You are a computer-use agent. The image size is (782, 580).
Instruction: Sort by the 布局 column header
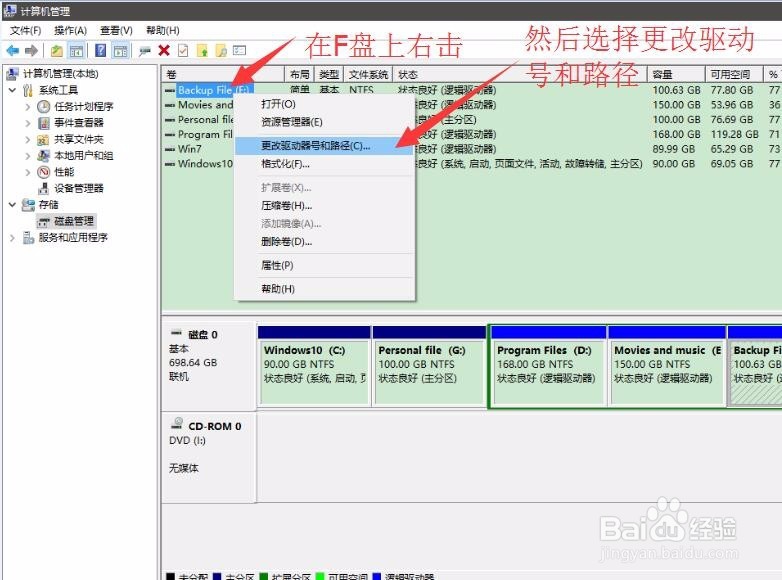(300, 74)
